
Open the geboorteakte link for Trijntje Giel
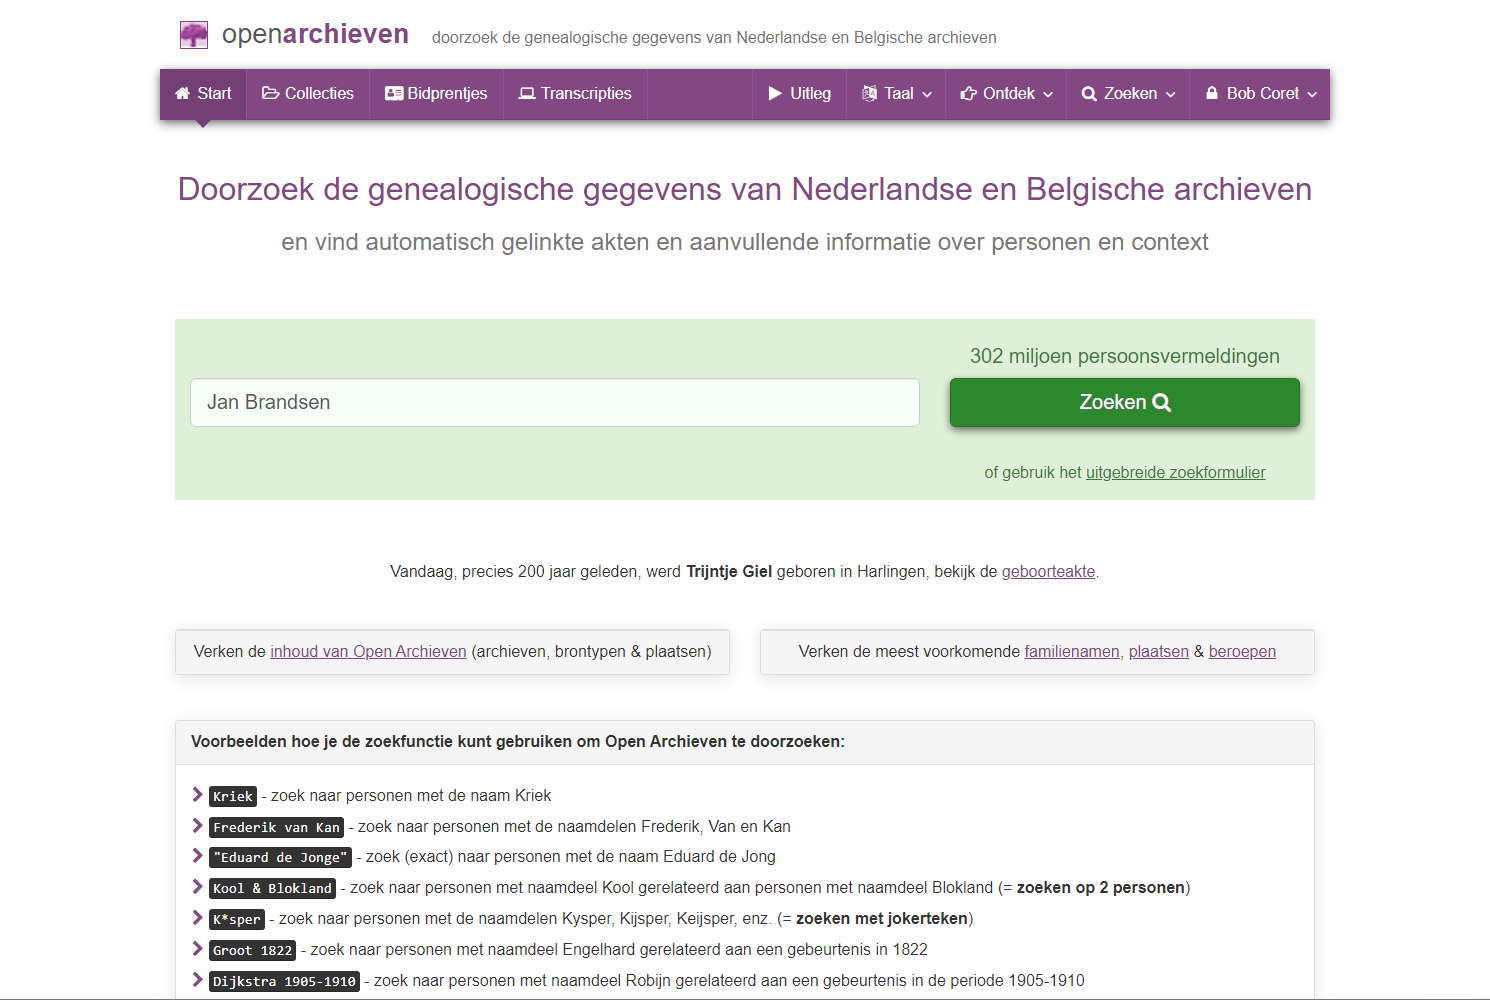point(1048,572)
